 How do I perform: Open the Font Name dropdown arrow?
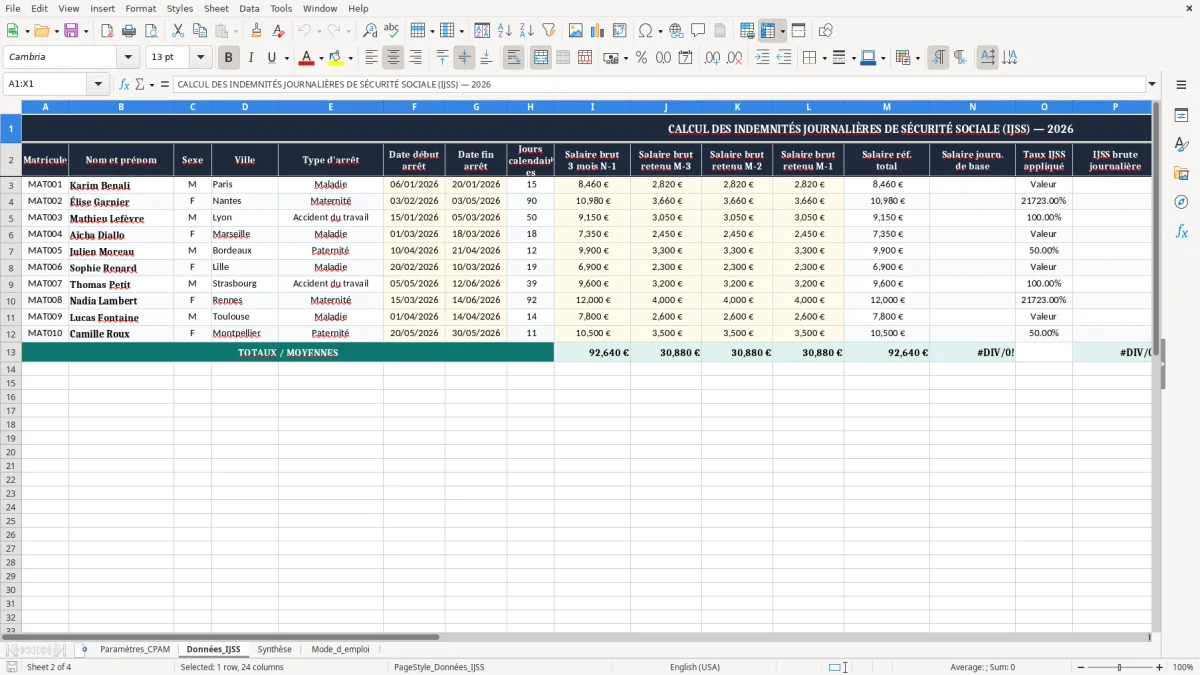tap(127, 58)
